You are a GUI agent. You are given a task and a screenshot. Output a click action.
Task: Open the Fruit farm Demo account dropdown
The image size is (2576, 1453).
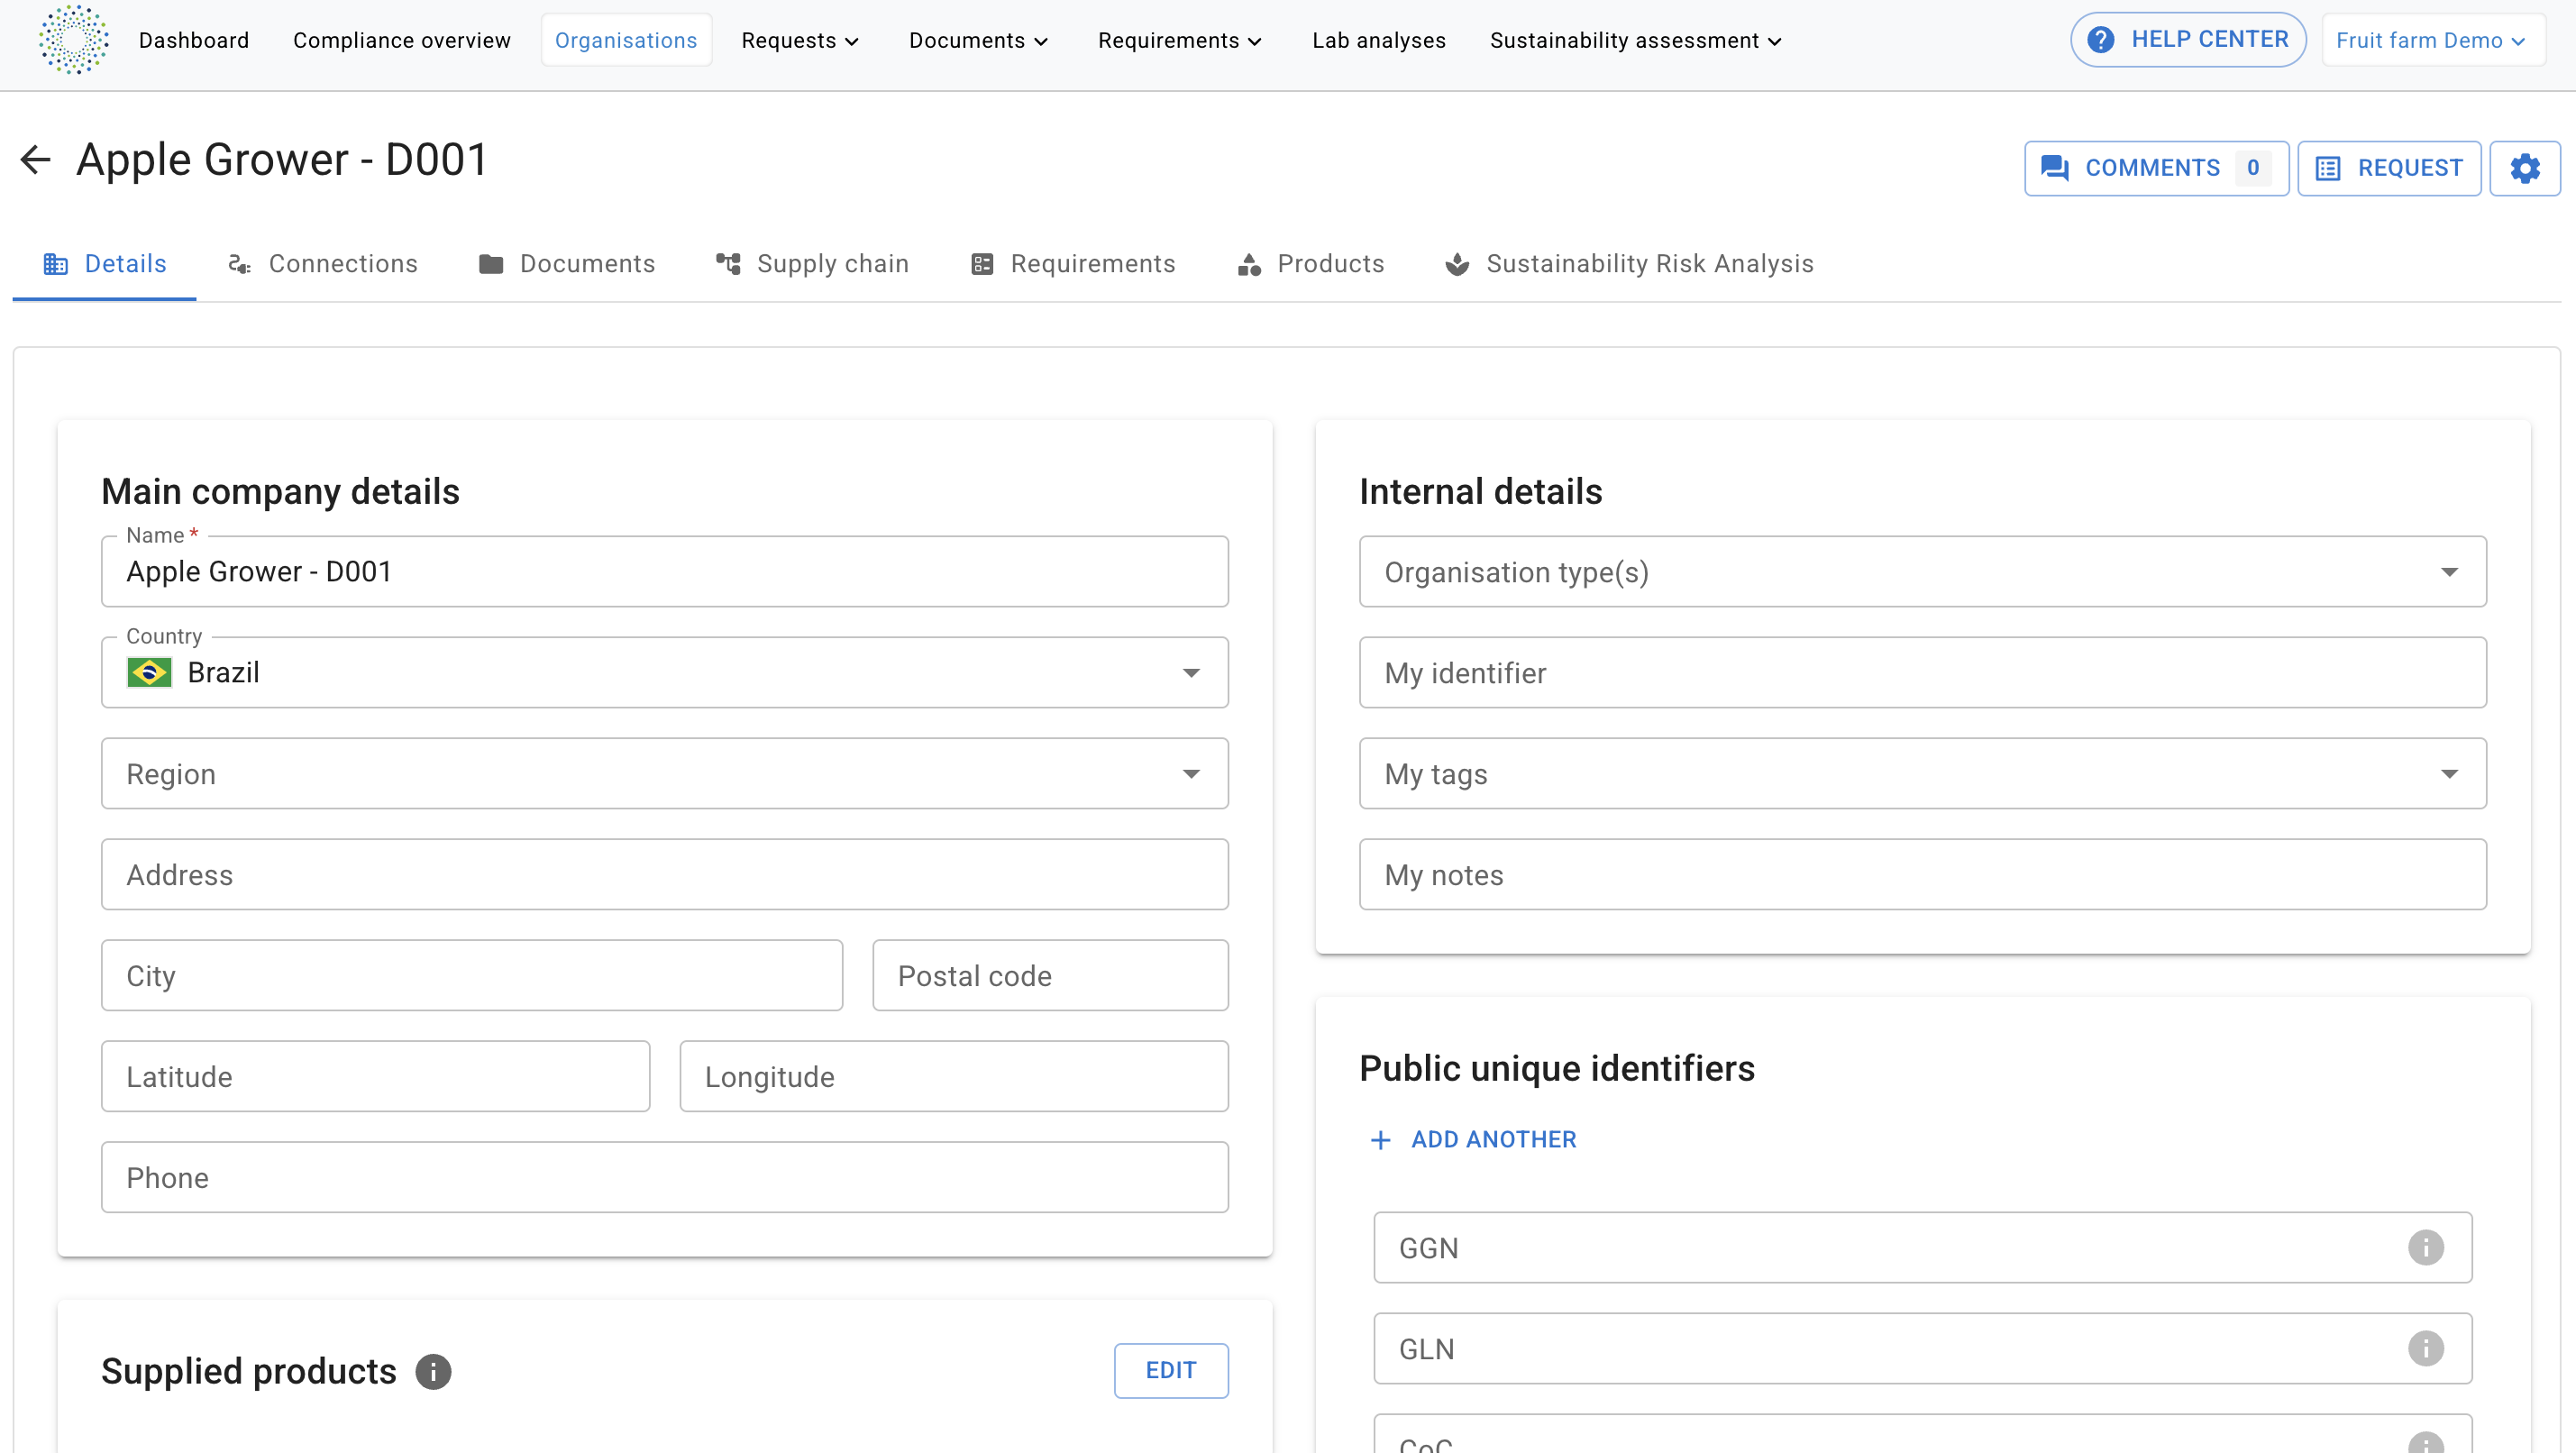point(2433,40)
